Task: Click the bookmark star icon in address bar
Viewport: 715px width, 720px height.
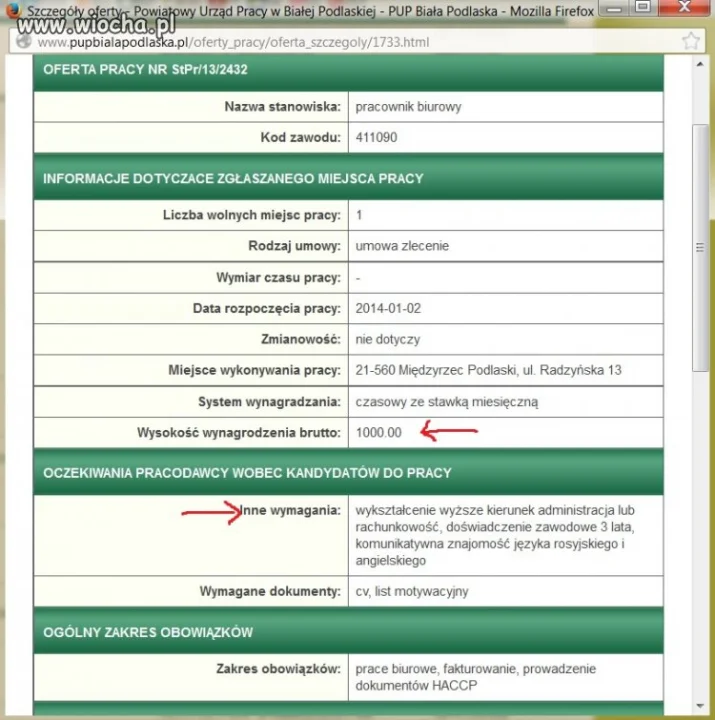Action: point(691,41)
